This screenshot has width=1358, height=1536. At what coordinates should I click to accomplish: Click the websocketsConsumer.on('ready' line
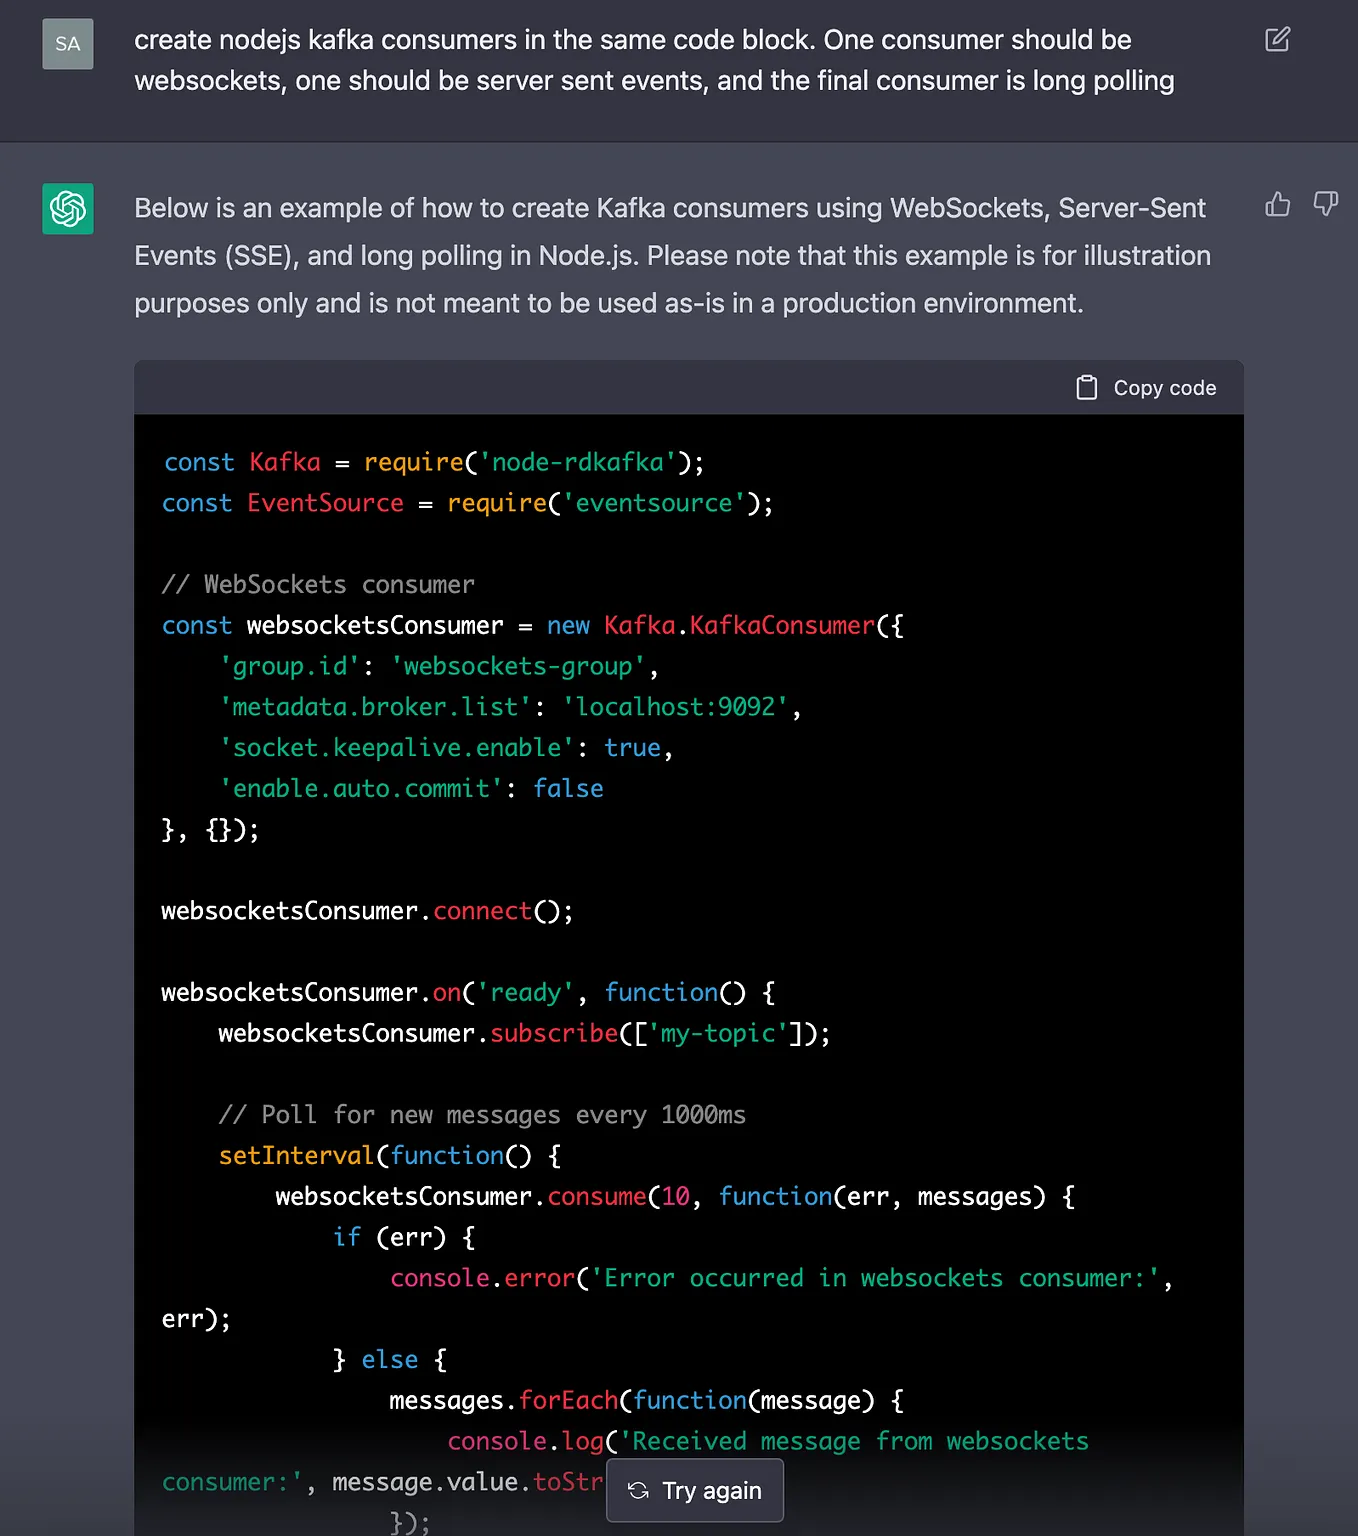click(x=469, y=993)
